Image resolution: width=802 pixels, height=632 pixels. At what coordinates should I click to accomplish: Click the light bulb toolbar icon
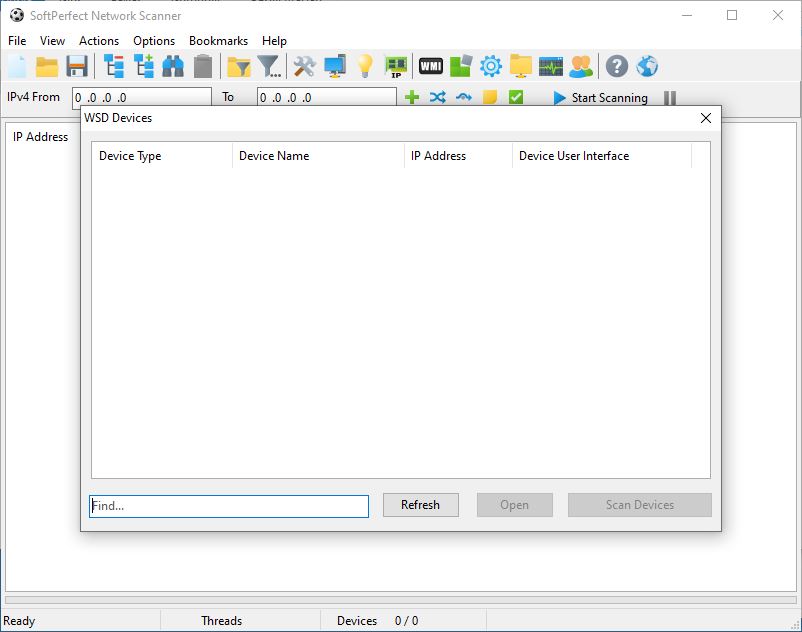365,66
